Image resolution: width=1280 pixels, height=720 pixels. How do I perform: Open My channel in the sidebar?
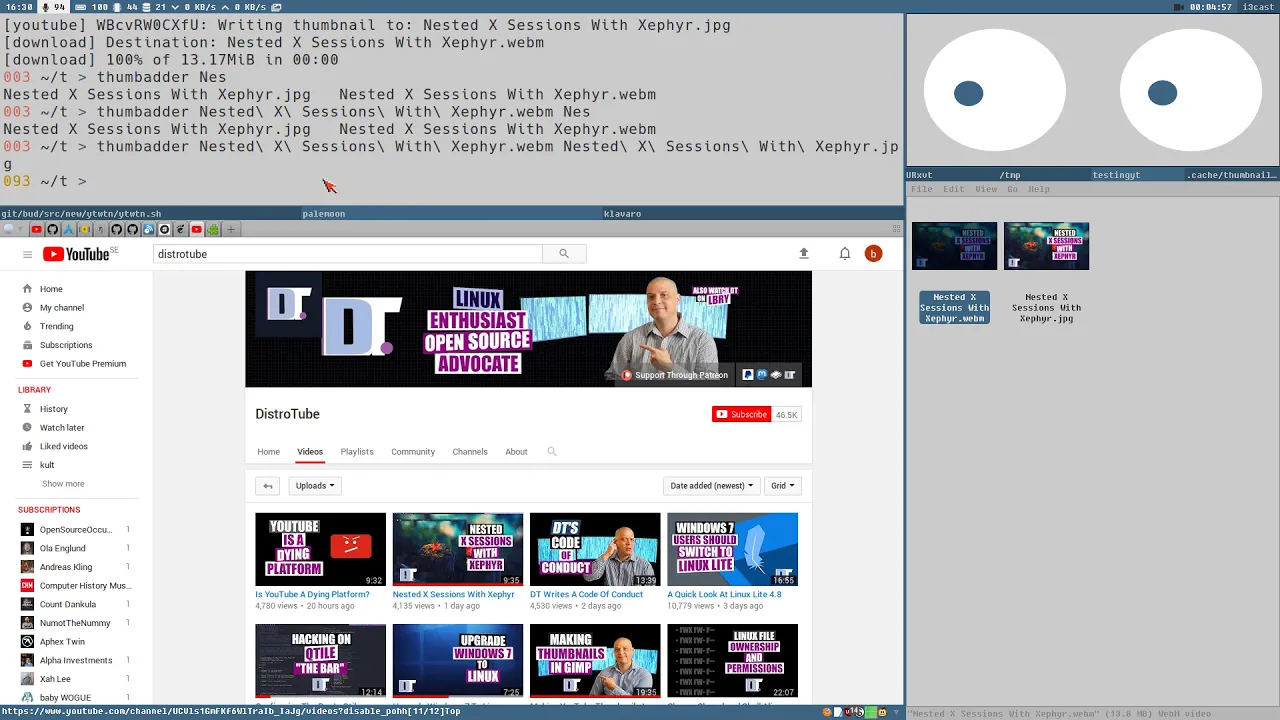point(62,308)
